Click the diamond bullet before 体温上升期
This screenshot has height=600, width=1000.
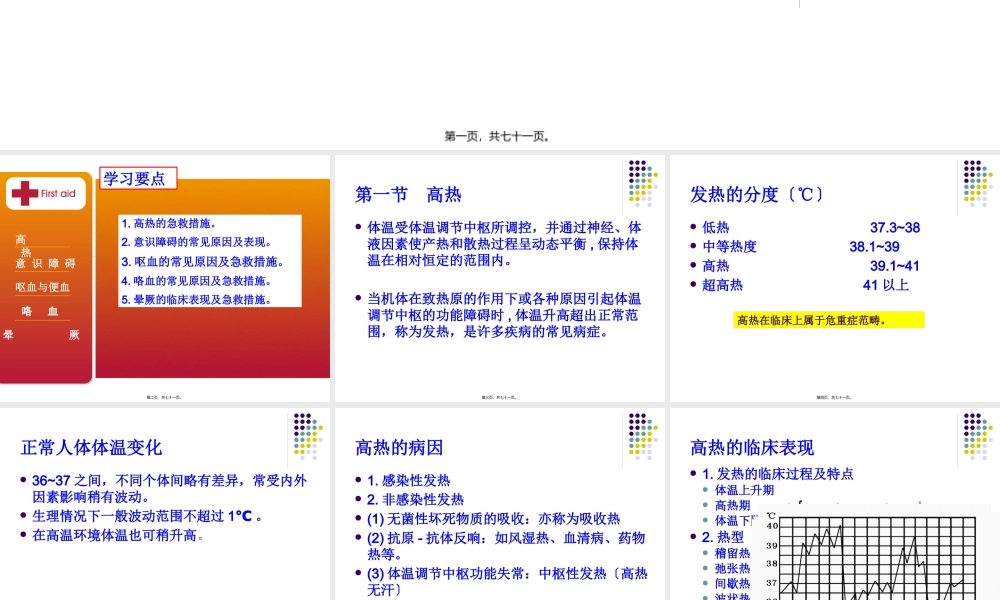click(705, 488)
